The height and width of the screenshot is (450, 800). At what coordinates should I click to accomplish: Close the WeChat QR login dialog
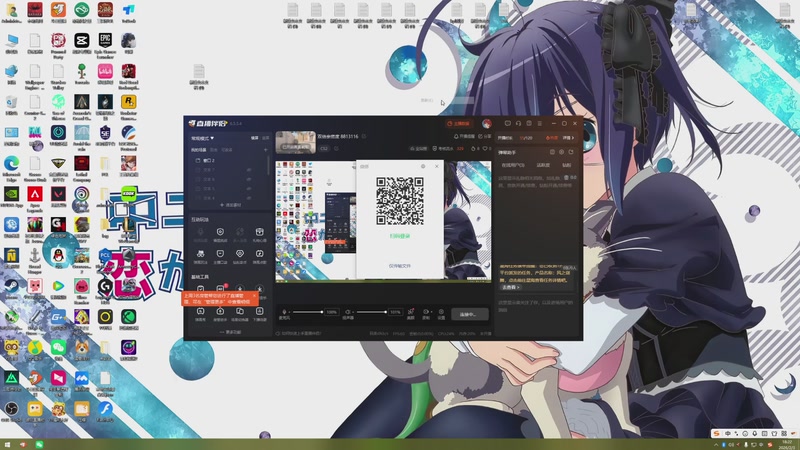437,166
